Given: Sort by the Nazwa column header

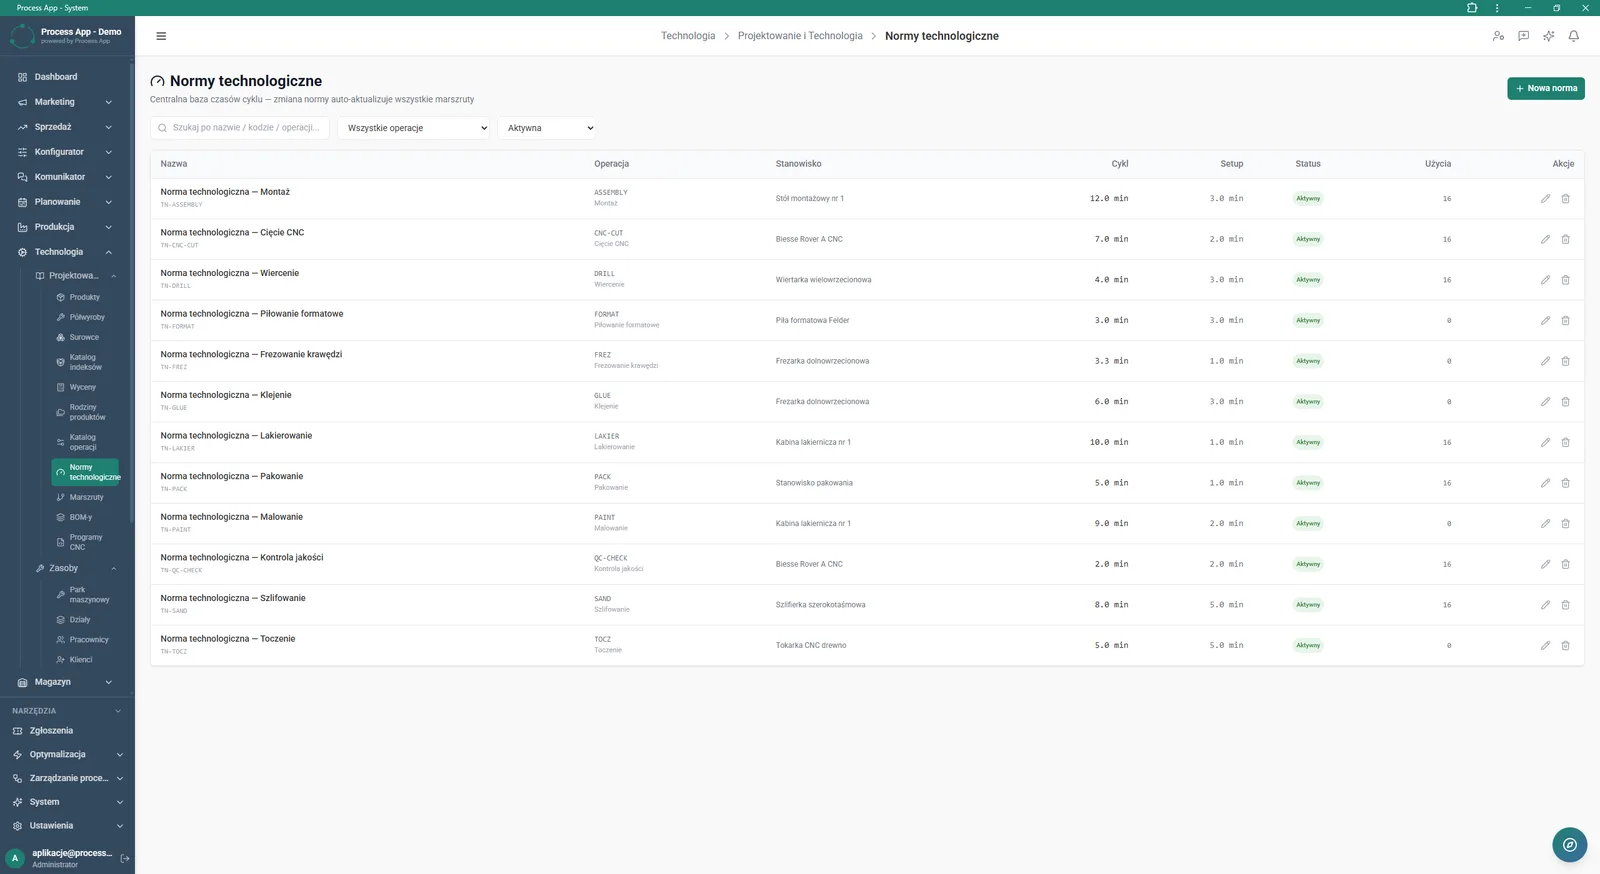Looking at the screenshot, I should coord(174,164).
